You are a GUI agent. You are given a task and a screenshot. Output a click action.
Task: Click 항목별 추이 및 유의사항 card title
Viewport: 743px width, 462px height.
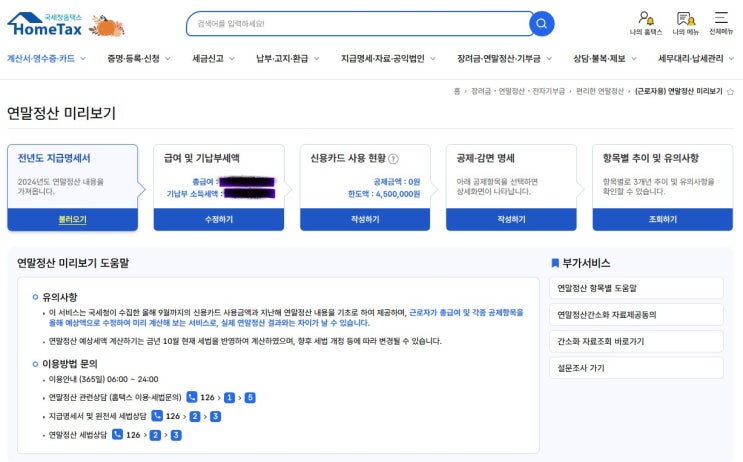tap(651, 158)
